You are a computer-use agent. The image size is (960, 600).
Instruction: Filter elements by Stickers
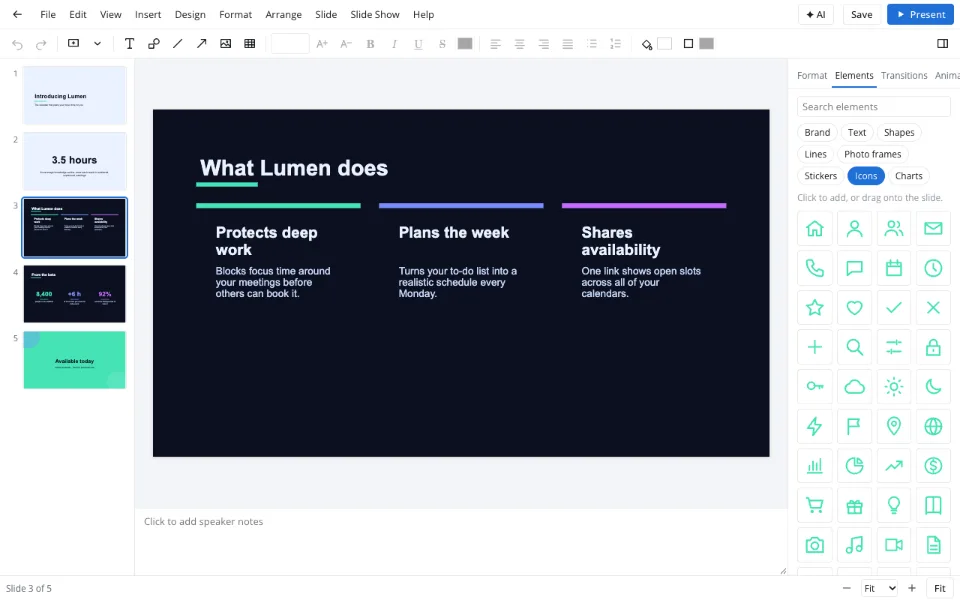click(820, 176)
